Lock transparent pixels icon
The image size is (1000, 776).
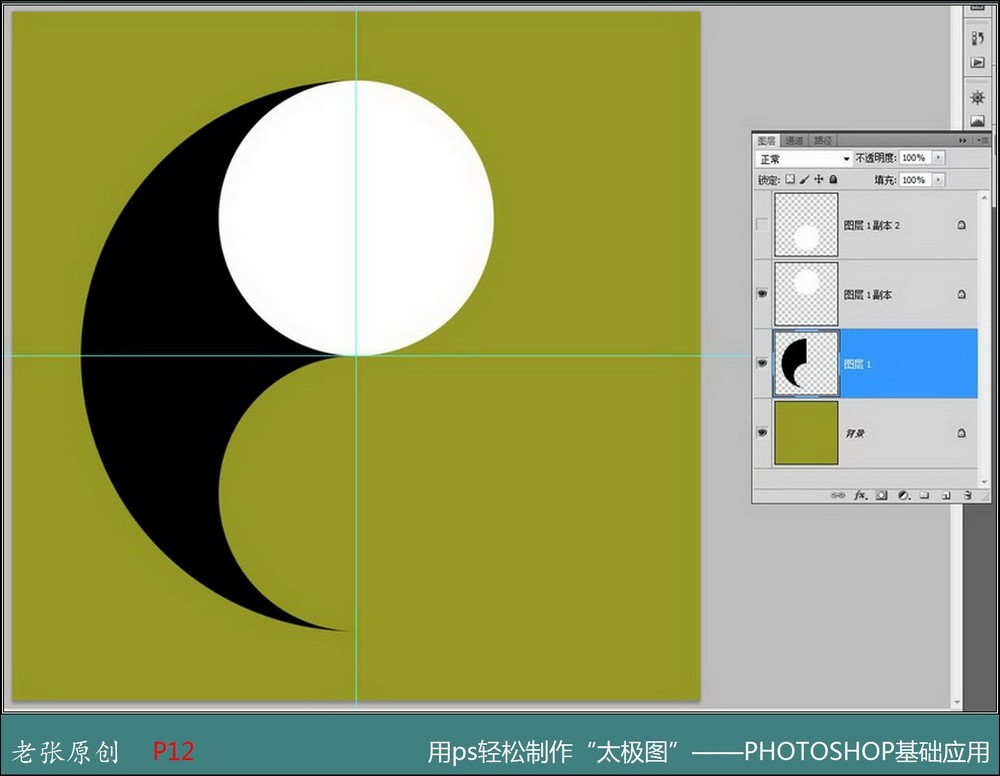(x=790, y=179)
